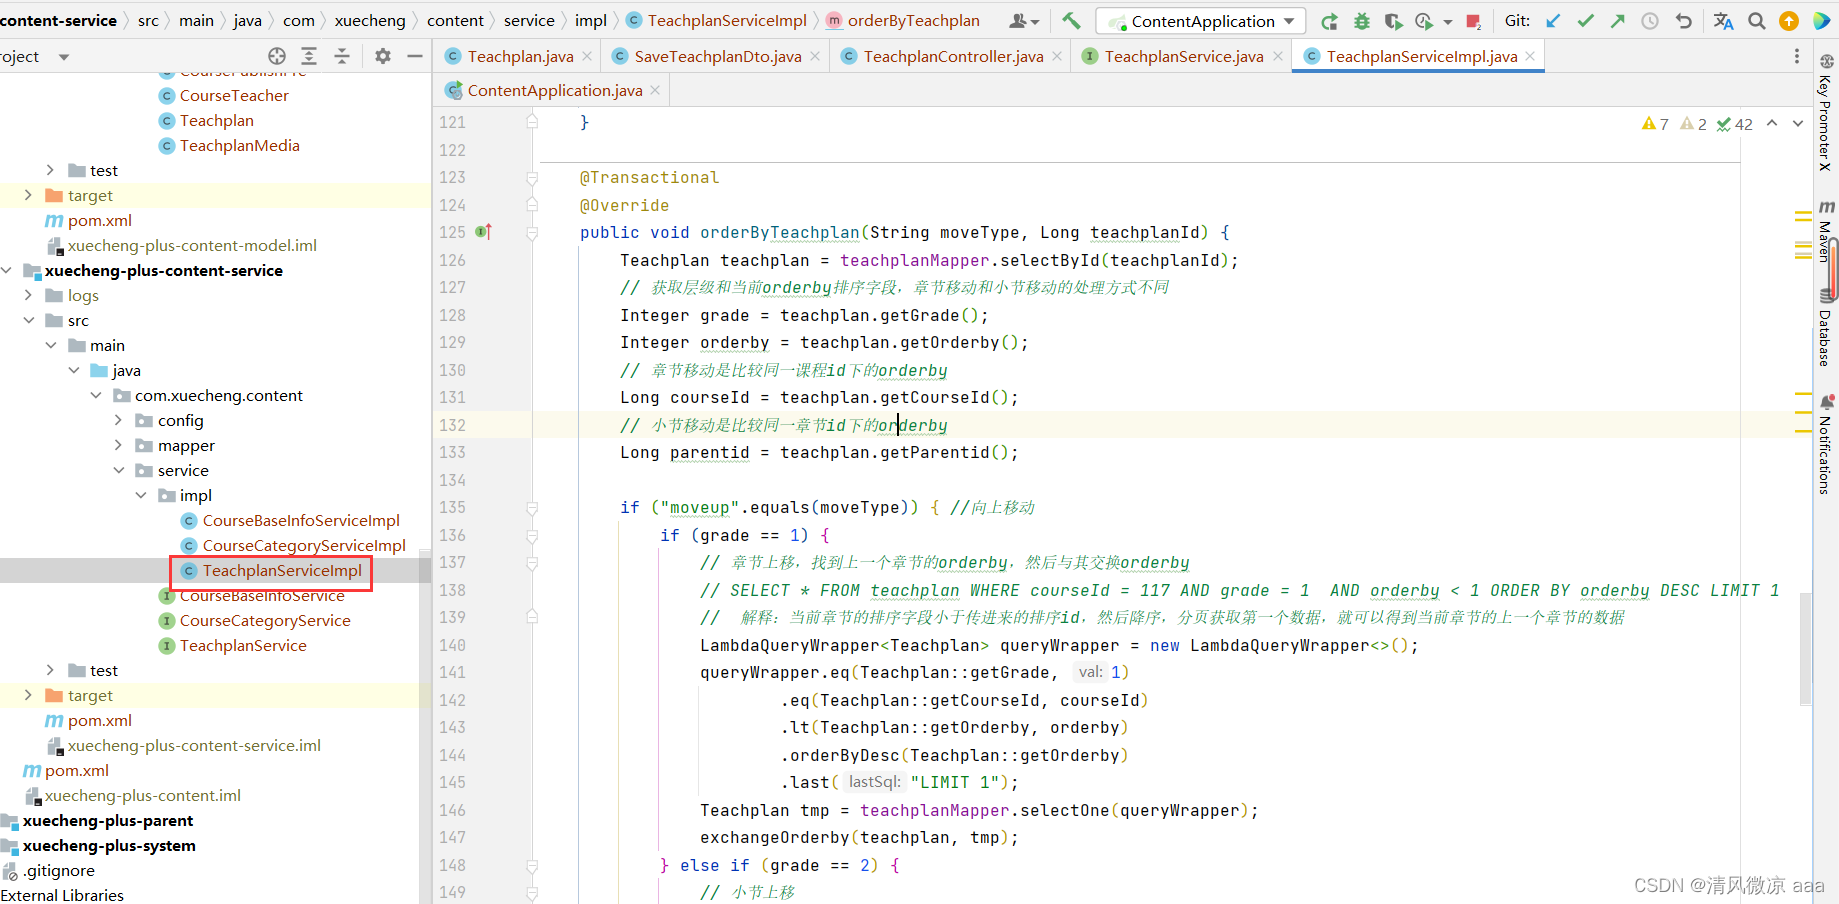Click the orderByTeachplan breadcrumb
This screenshot has height=904, width=1839.
coord(903,21)
